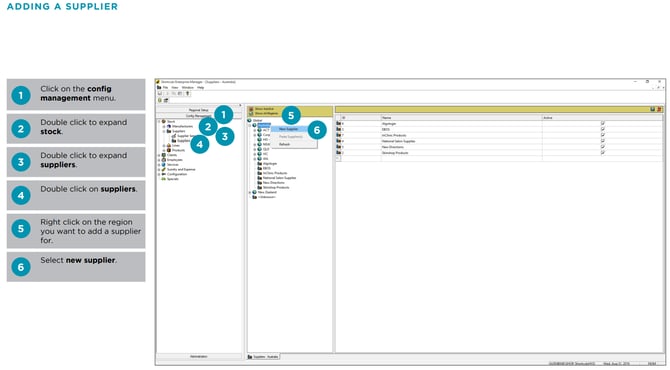Click the green save icon in yellow grid header
The height and width of the screenshot is (370, 670).
click(x=652, y=109)
